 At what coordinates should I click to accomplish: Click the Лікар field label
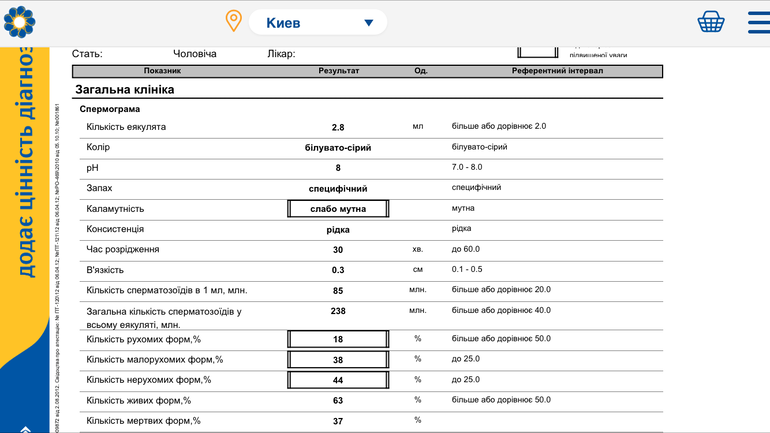pyautogui.click(x=281, y=54)
